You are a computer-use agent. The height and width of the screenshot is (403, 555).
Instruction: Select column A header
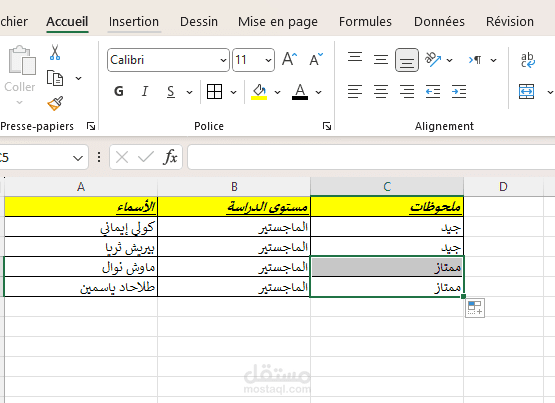point(81,186)
